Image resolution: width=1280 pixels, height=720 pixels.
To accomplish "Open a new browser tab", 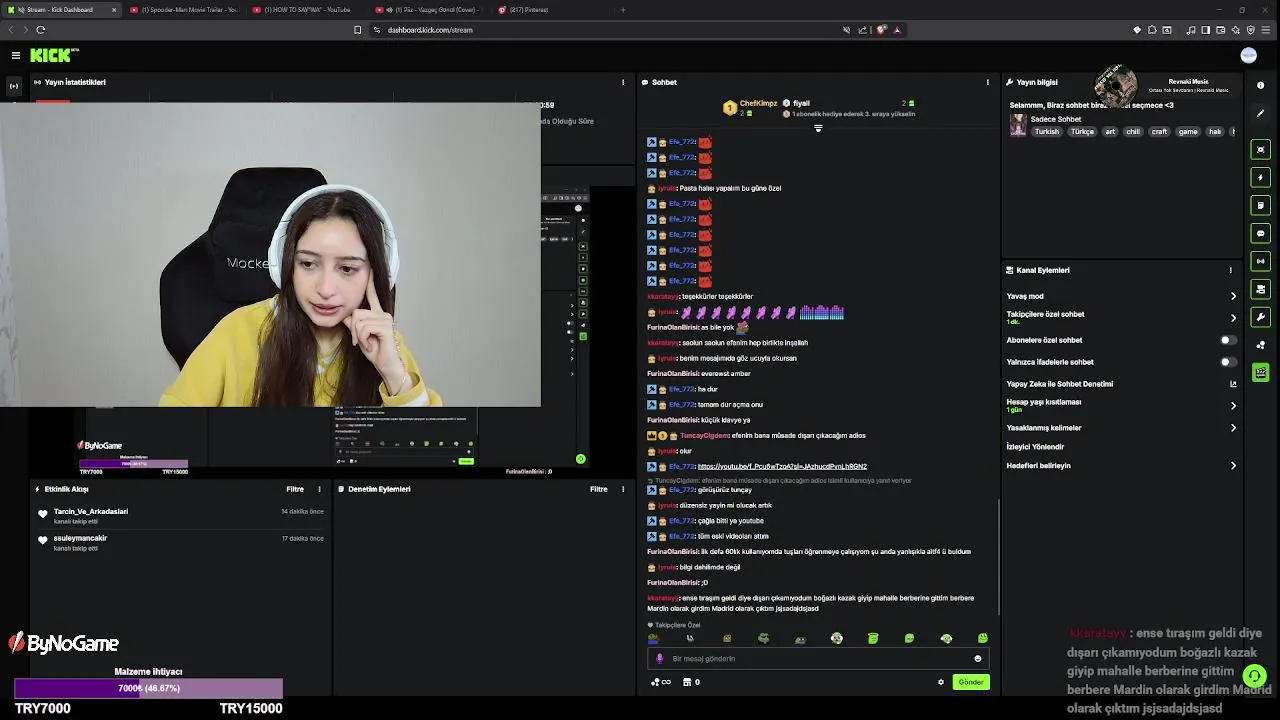I will [623, 10].
